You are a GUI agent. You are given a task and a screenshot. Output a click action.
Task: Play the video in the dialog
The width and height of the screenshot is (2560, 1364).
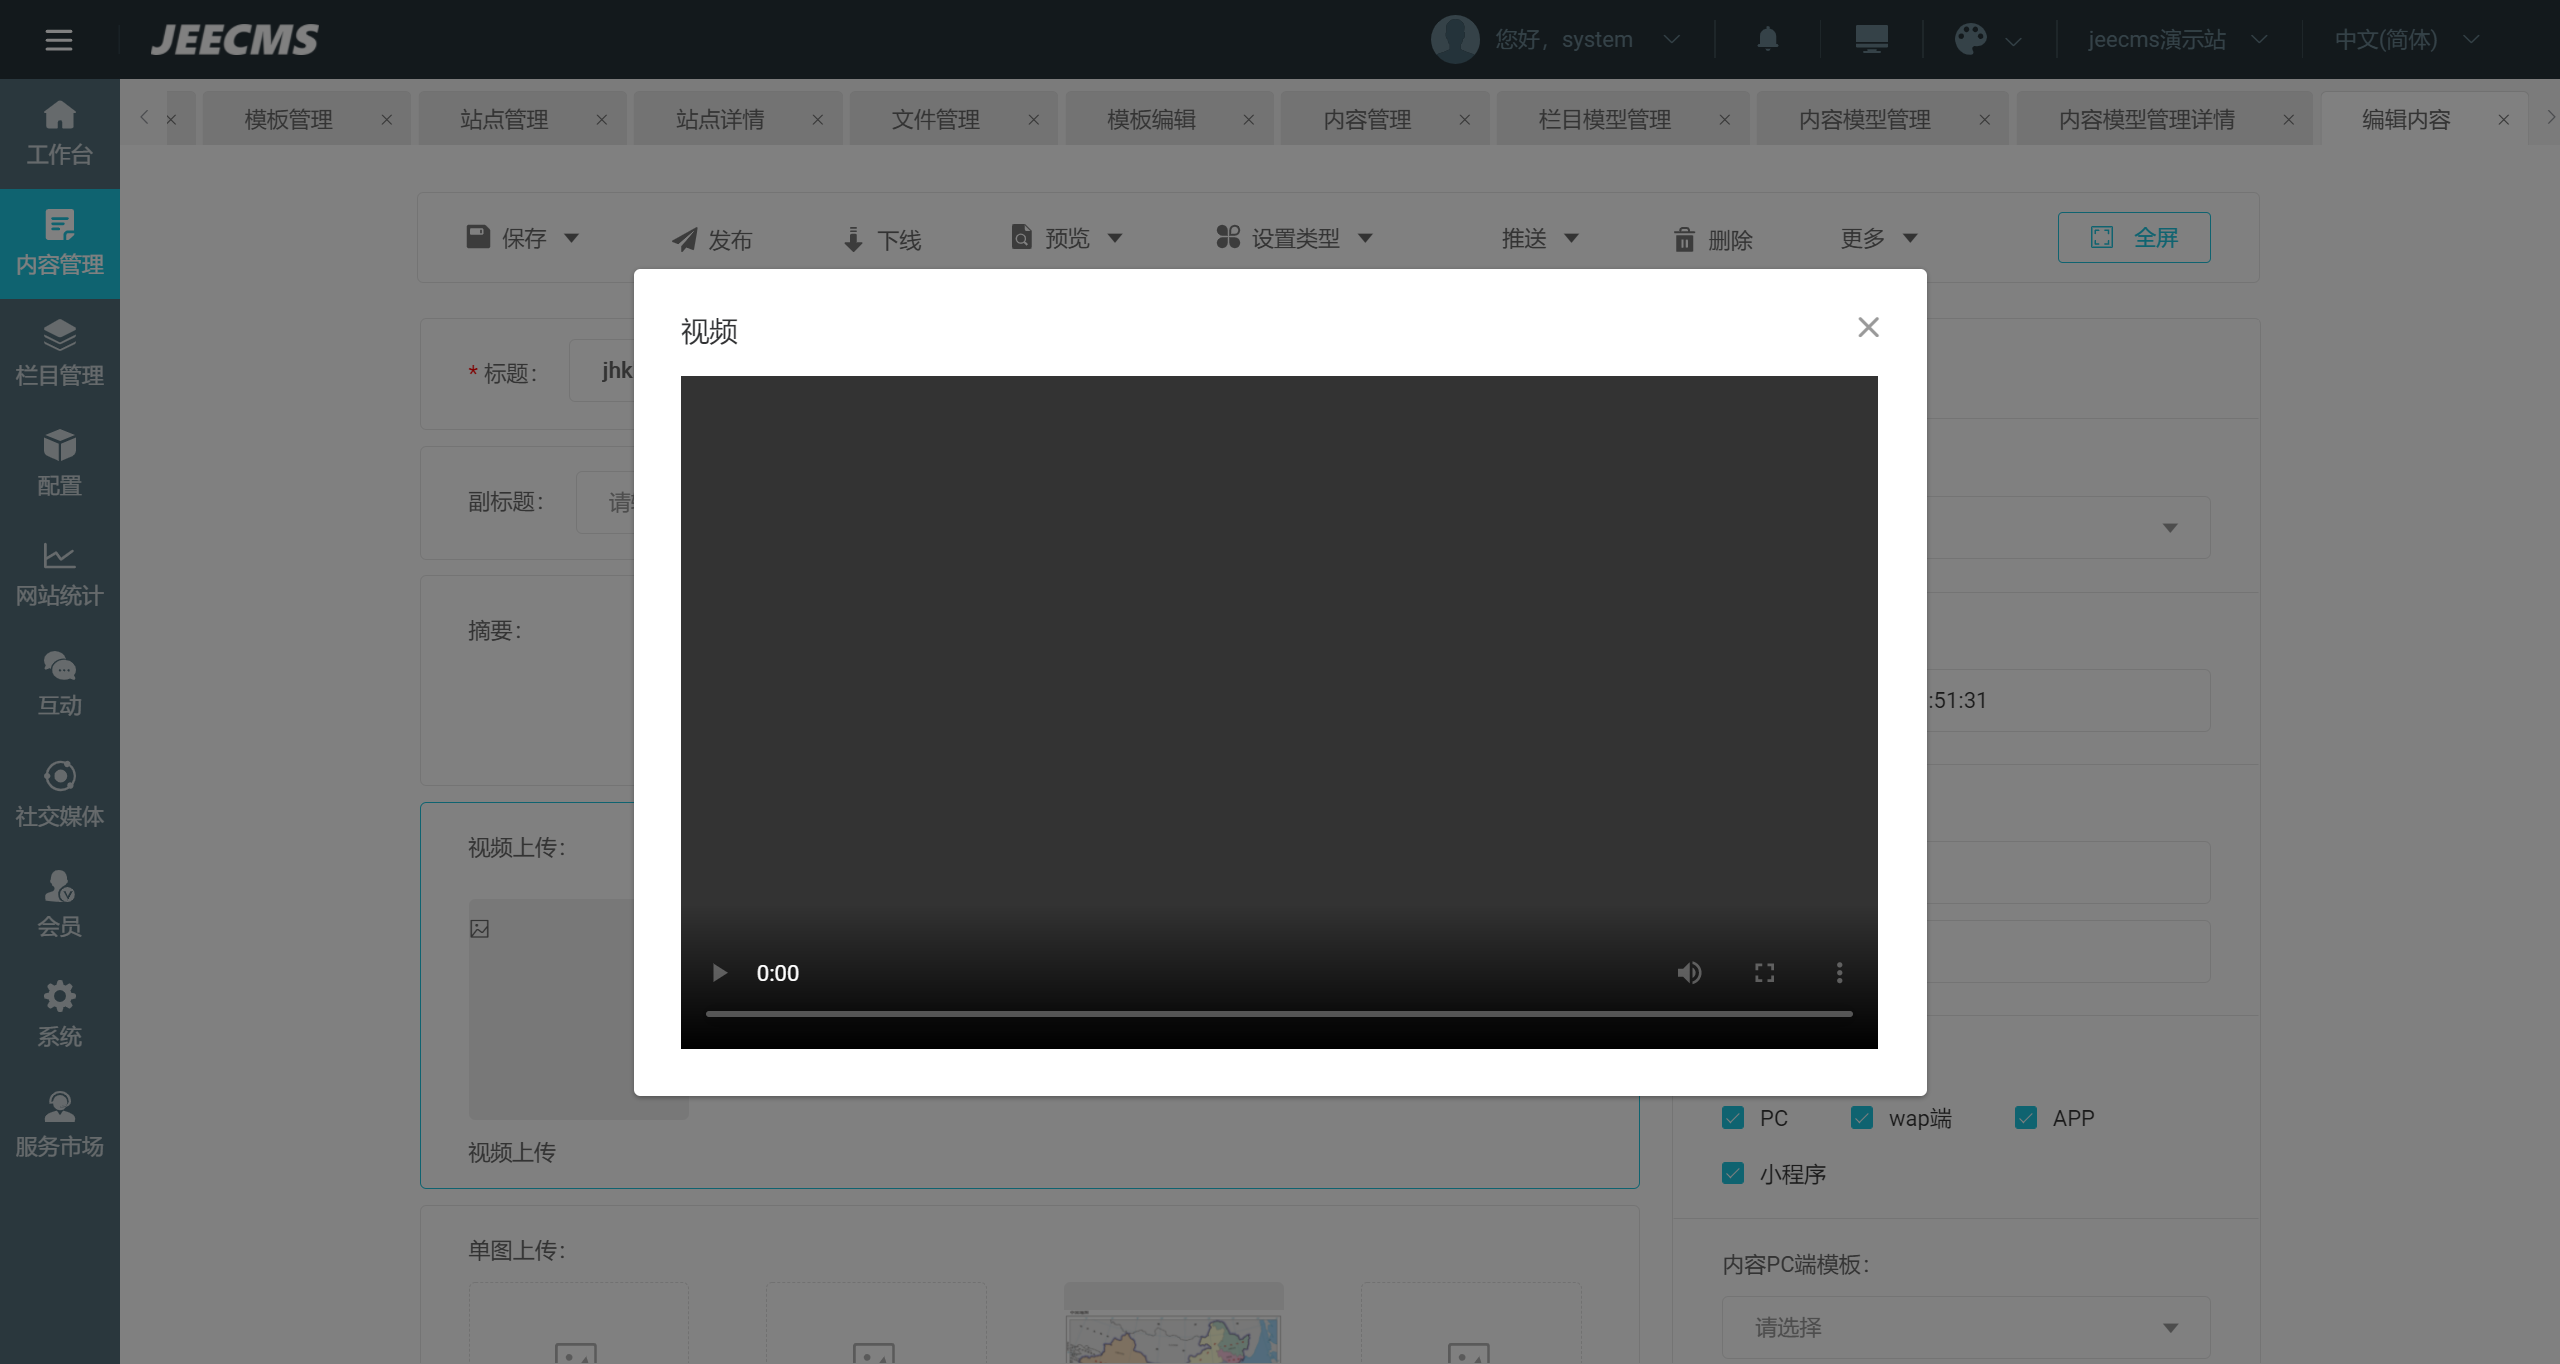click(719, 973)
